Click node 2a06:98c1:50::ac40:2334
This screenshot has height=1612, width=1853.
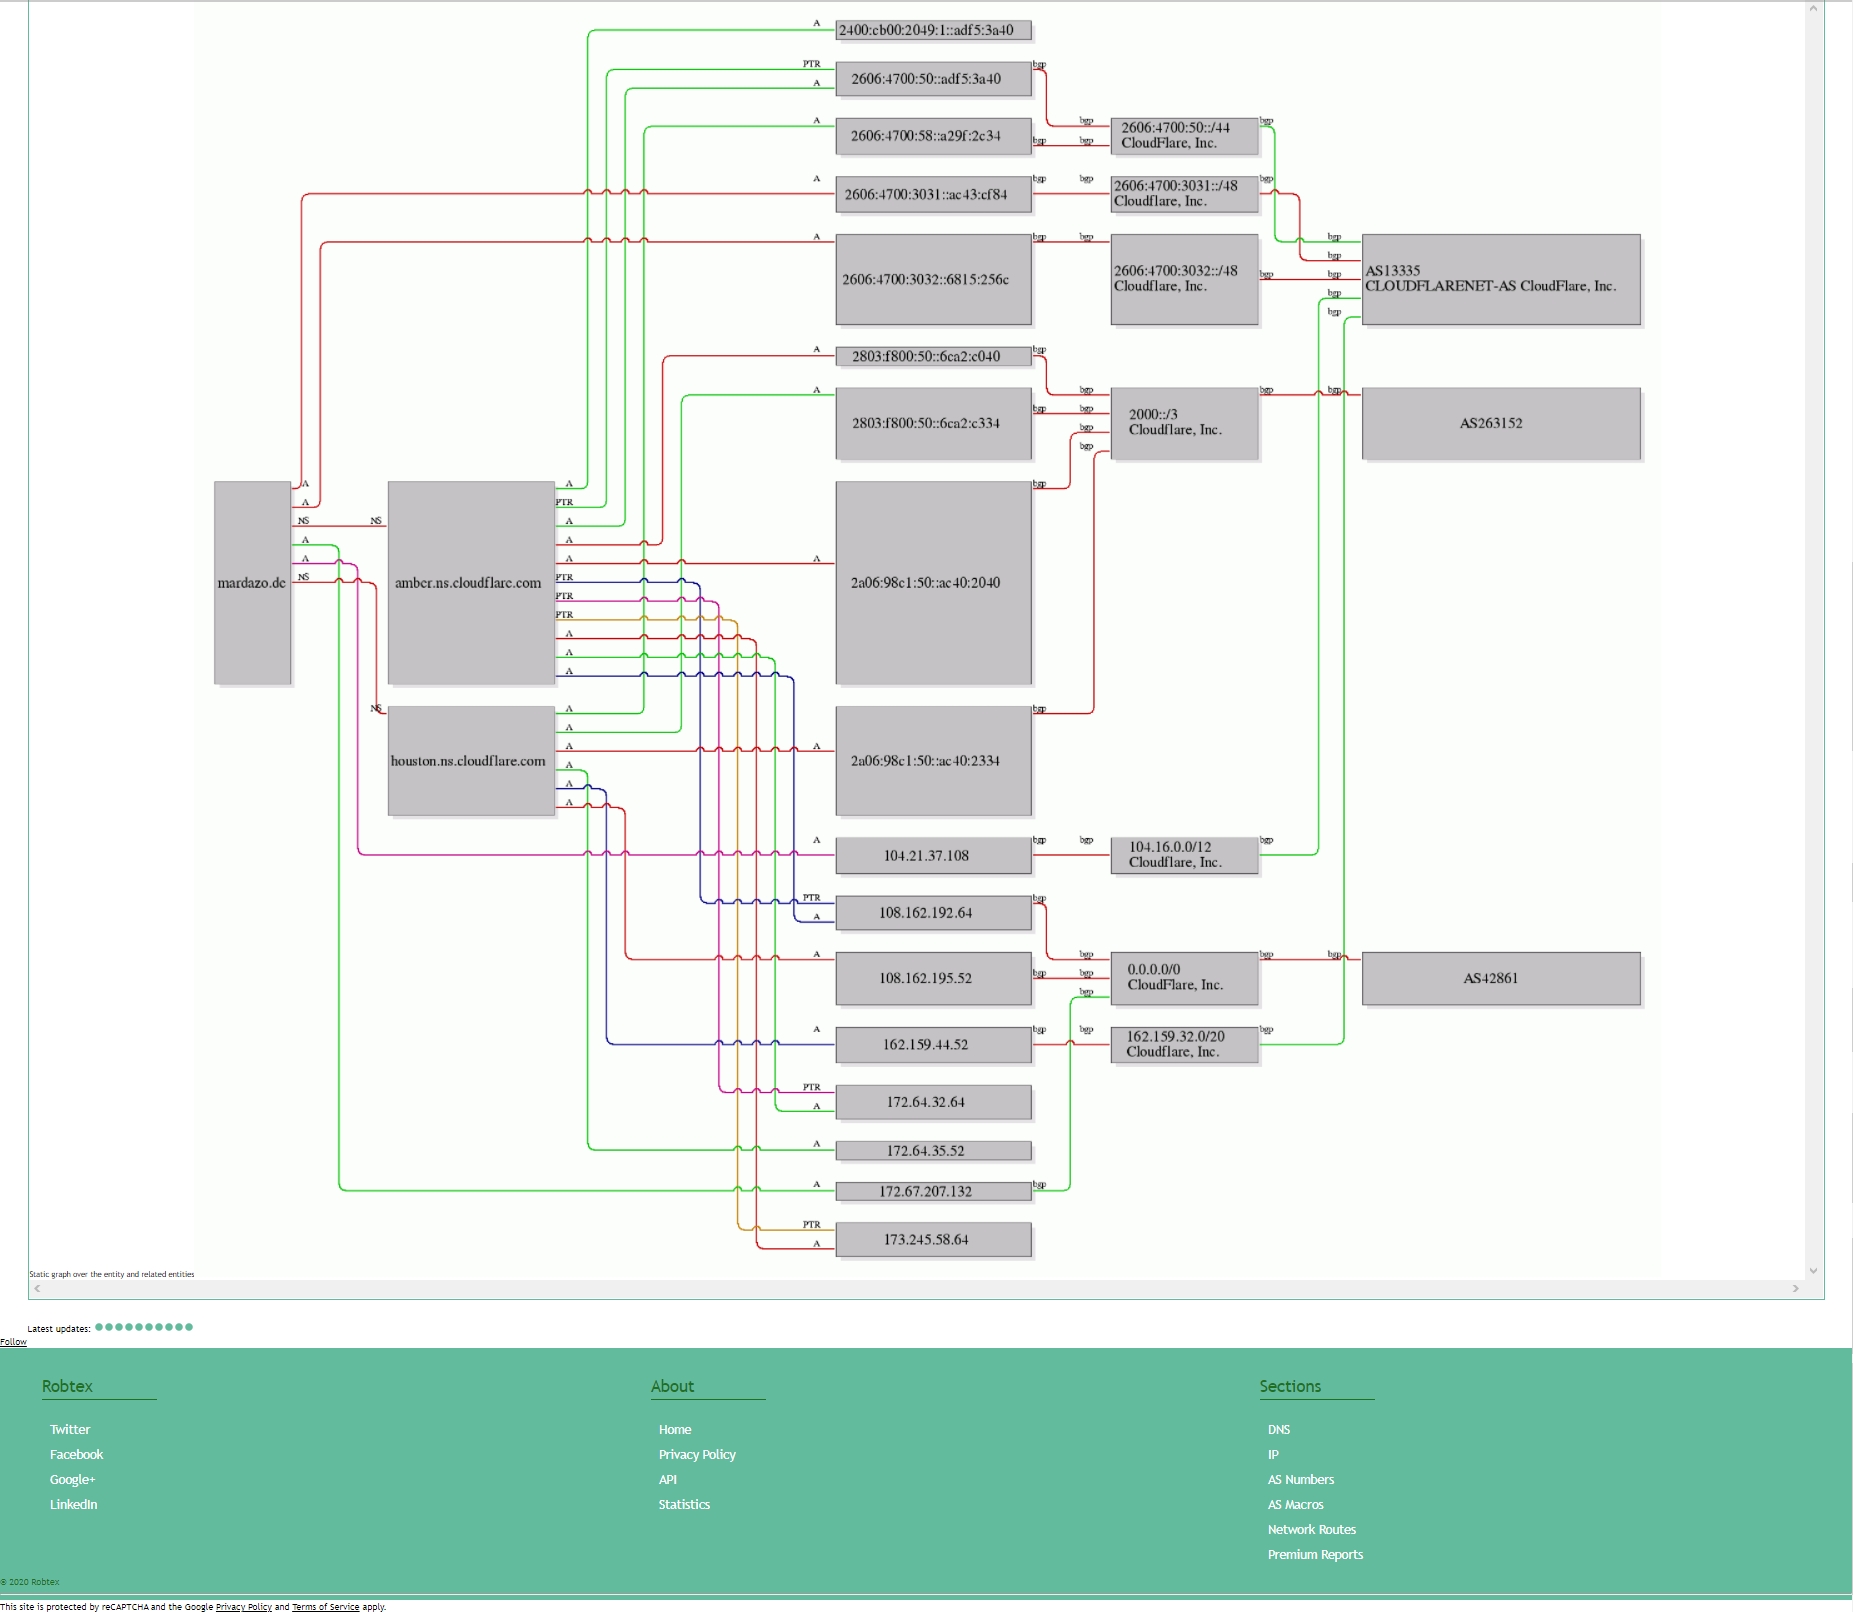pos(933,760)
